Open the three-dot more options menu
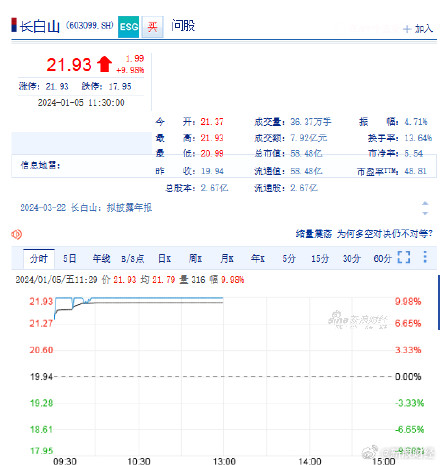This screenshot has height=465, width=440. click(425, 257)
